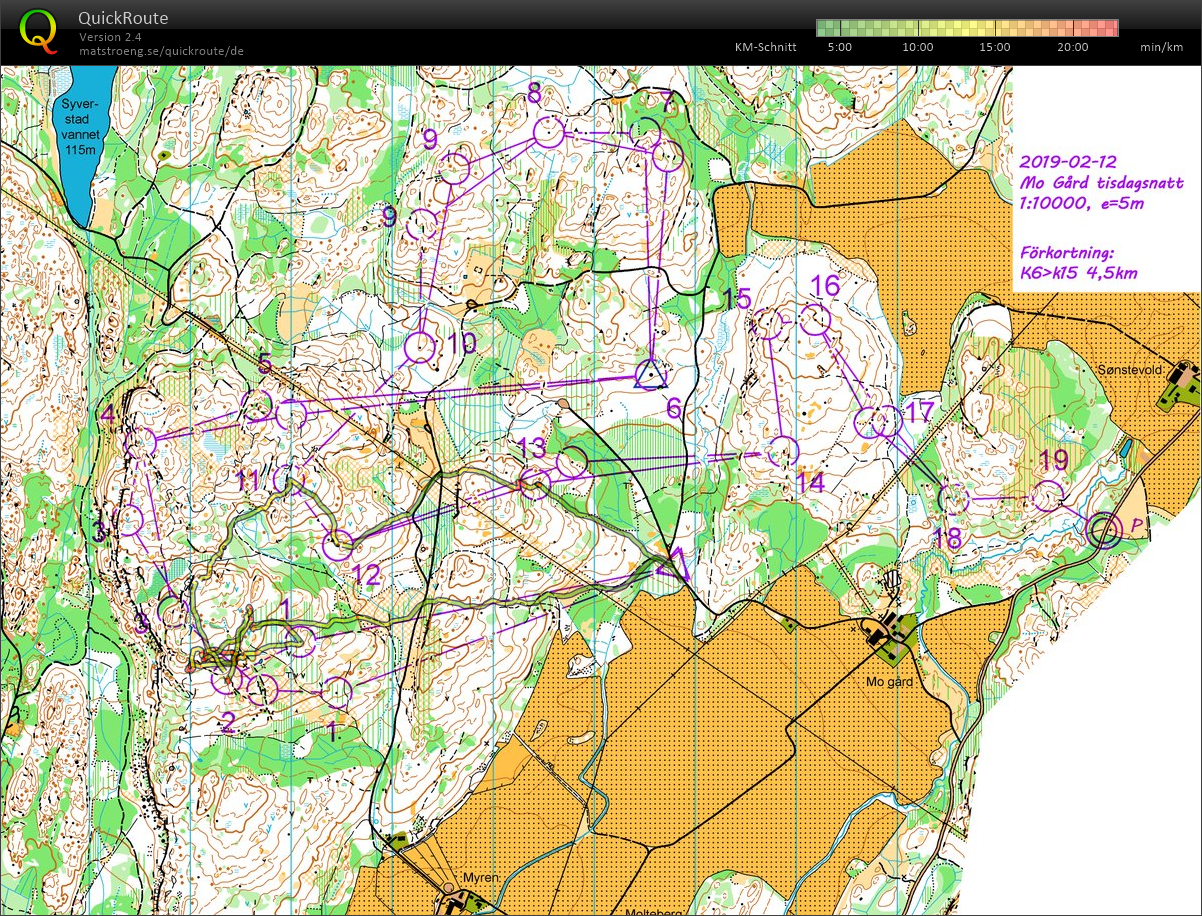
Task: Click the QuickRoute logo icon
Action: point(39,30)
